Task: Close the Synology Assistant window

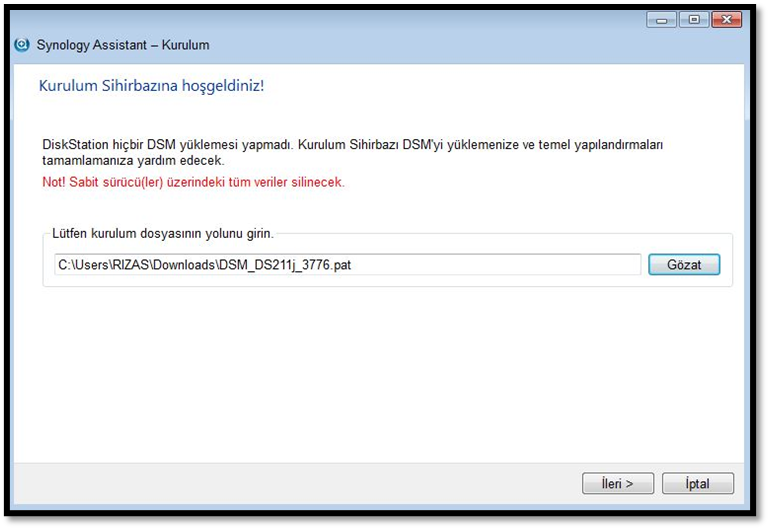Action: pos(725,19)
